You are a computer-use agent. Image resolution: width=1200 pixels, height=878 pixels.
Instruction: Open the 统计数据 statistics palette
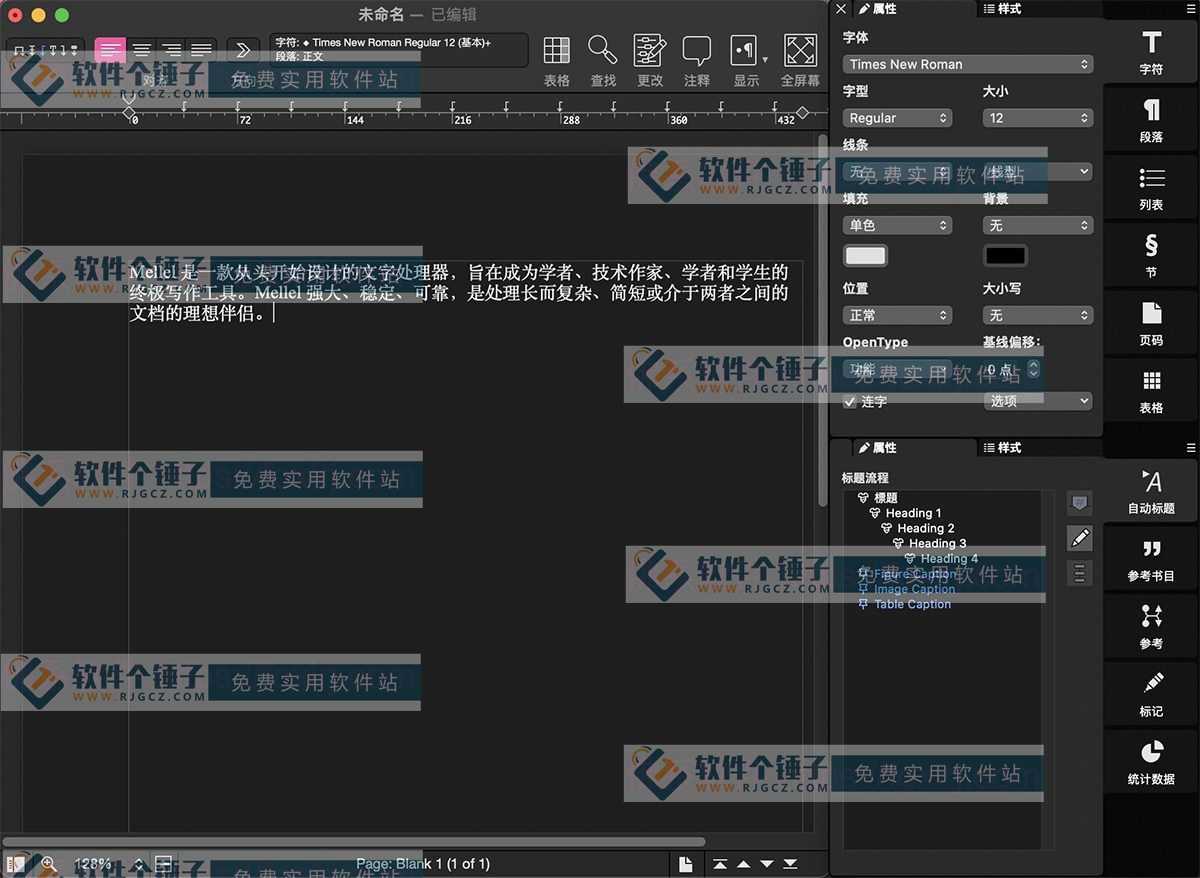click(1151, 763)
